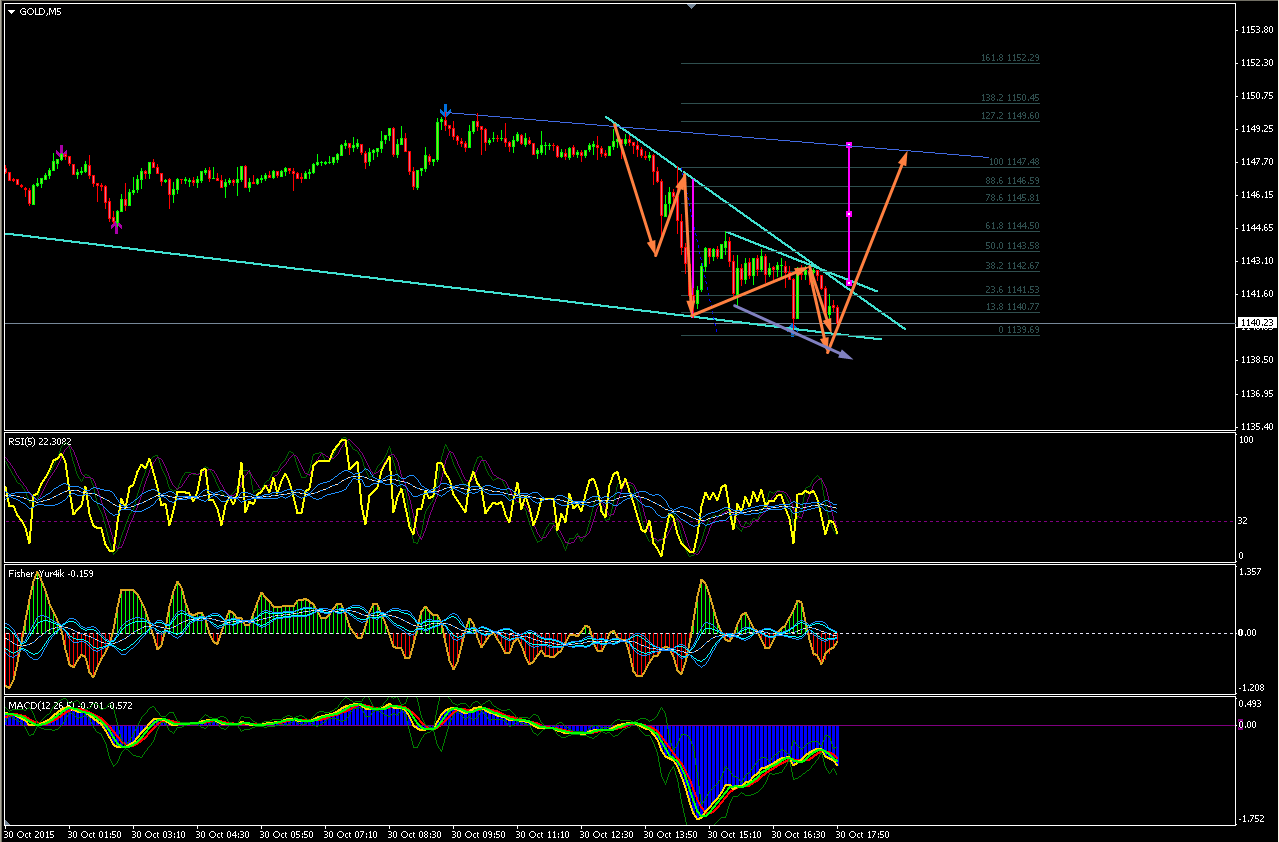Click Fibonacci level label 38.2 1142.67
The width and height of the screenshot is (1279, 842).
(1012, 266)
